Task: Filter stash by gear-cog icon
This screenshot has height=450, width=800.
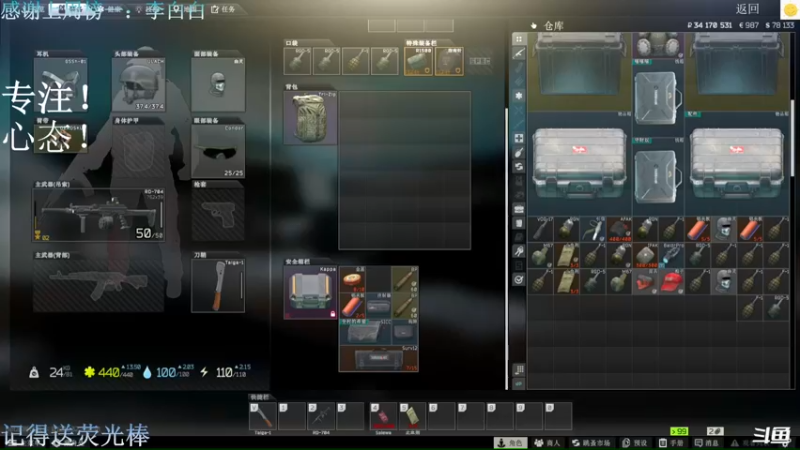Action: tap(519, 95)
